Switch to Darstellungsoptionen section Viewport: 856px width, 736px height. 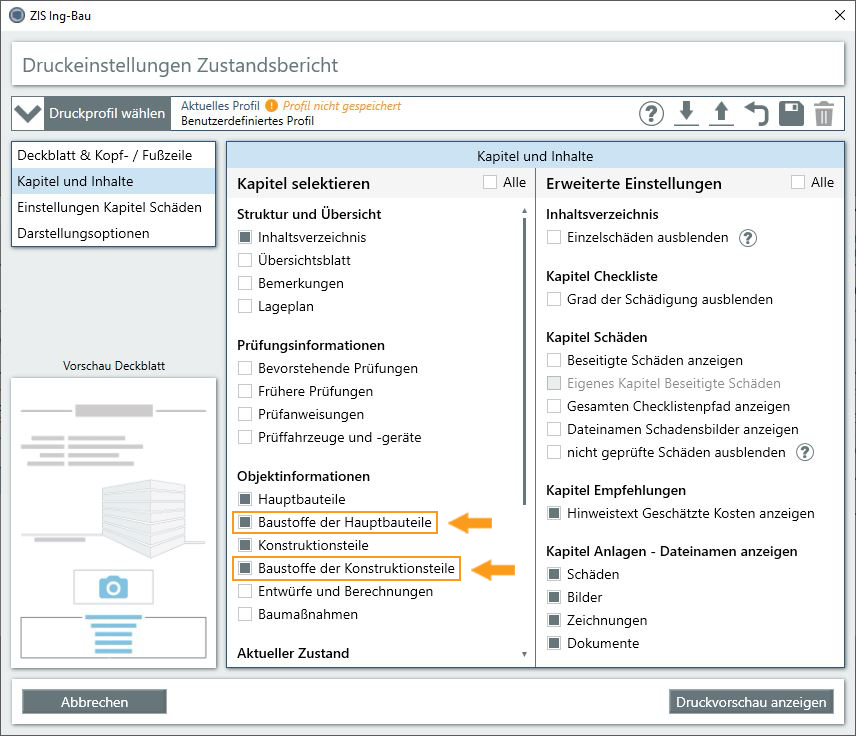83,233
